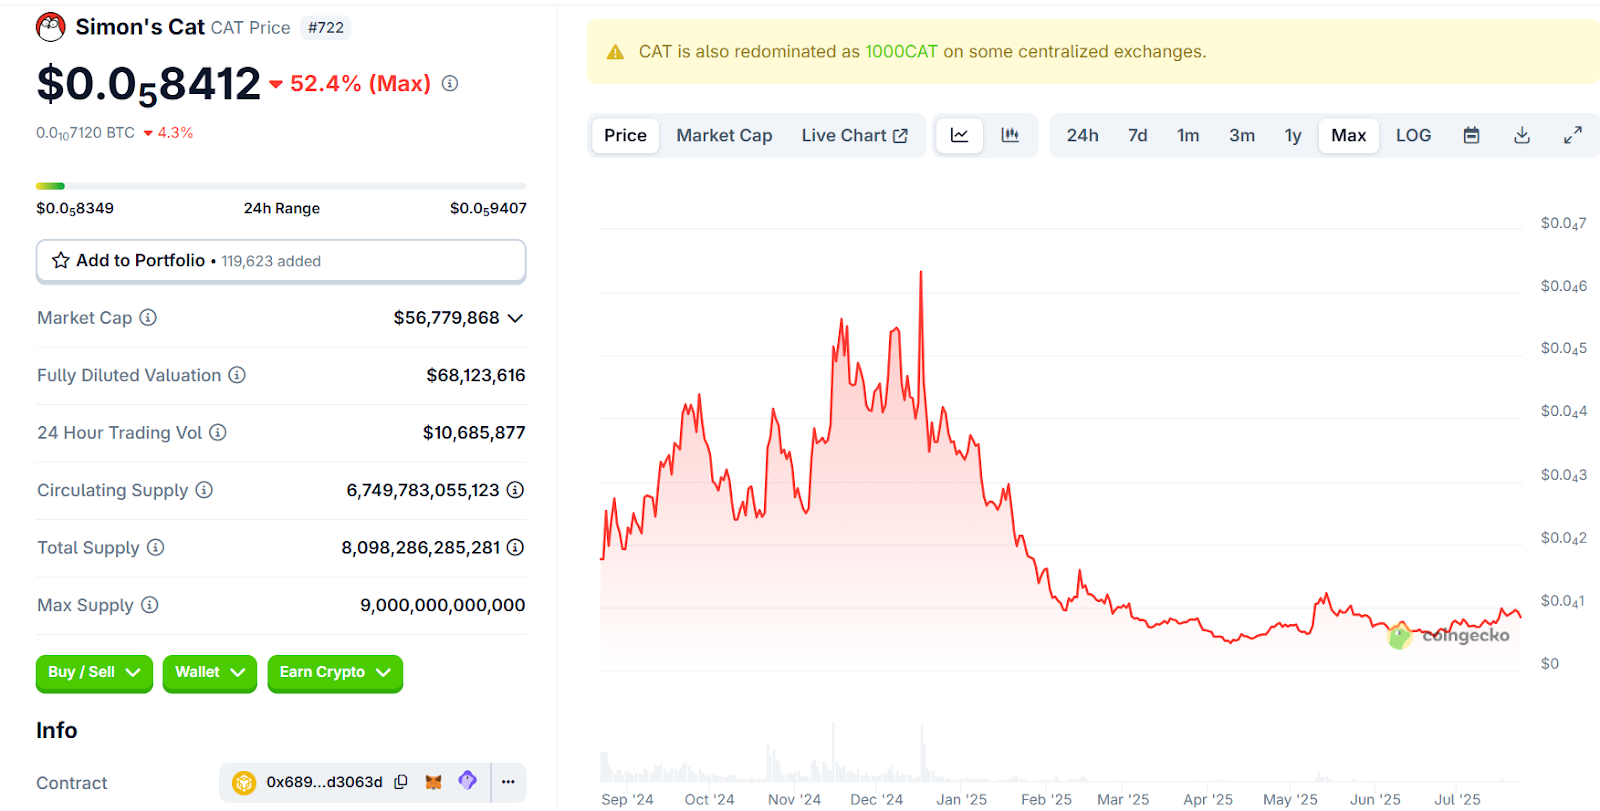The height and width of the screenshot is (811, 1600).
Task: Add token to MetaMask via fox icon
Action: (433, 782)
